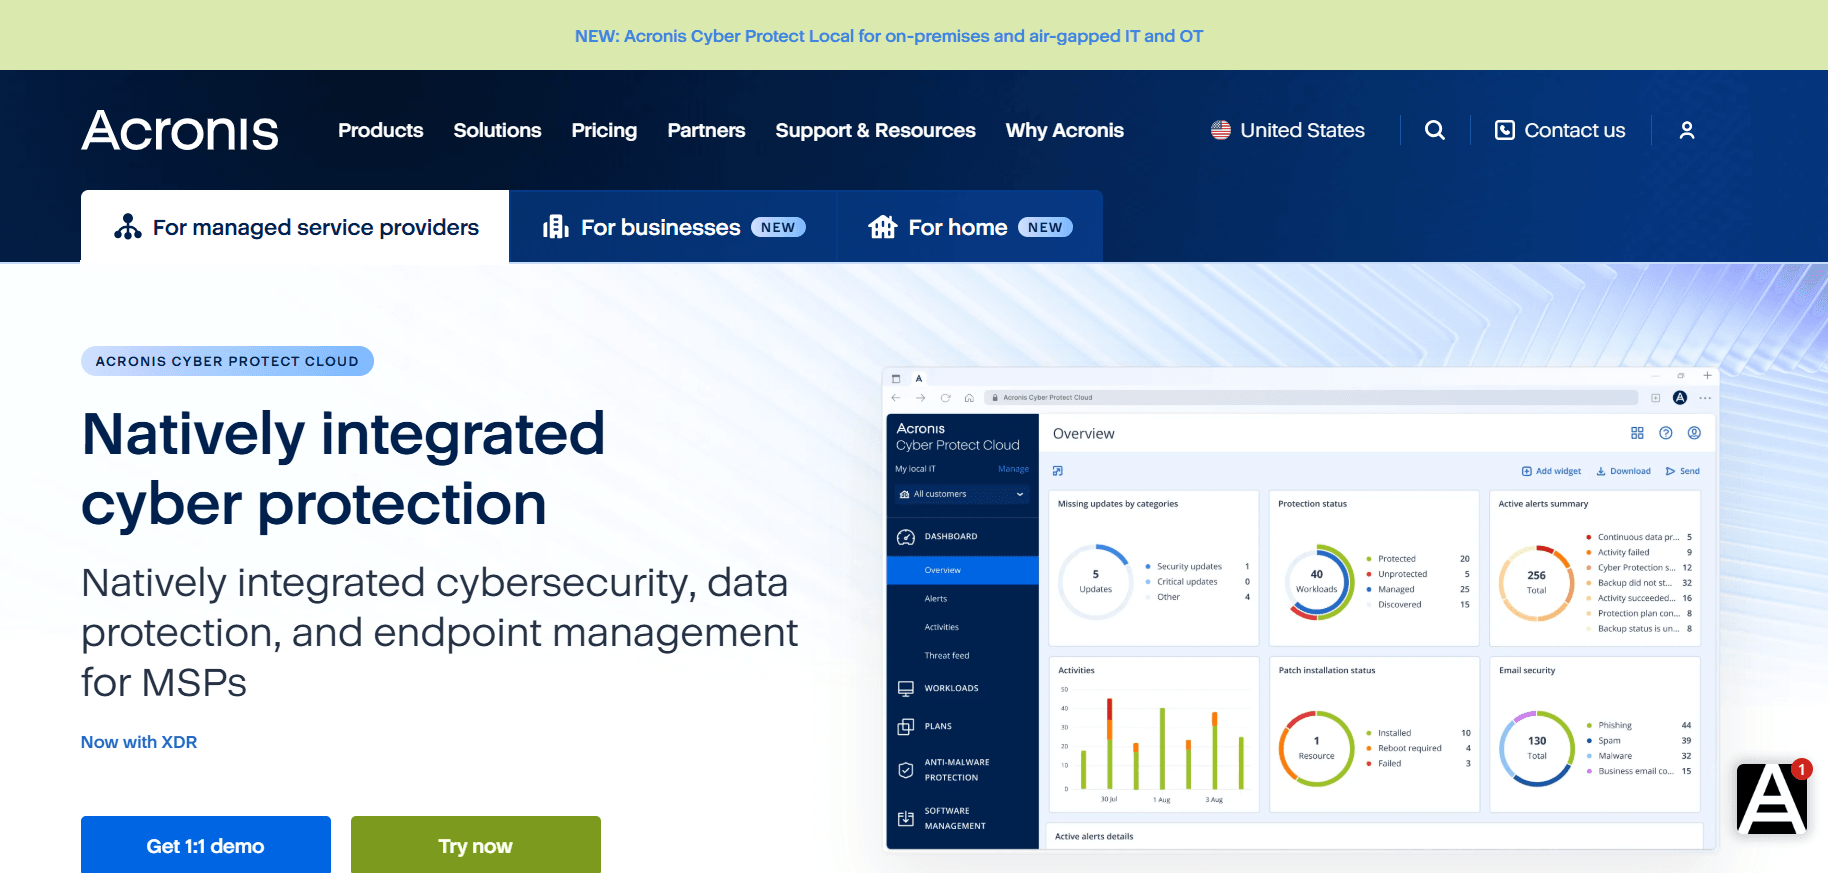Open the Partners menu
The height and width of the screenshot is (873, 1828).
click(x=706, y=130)
